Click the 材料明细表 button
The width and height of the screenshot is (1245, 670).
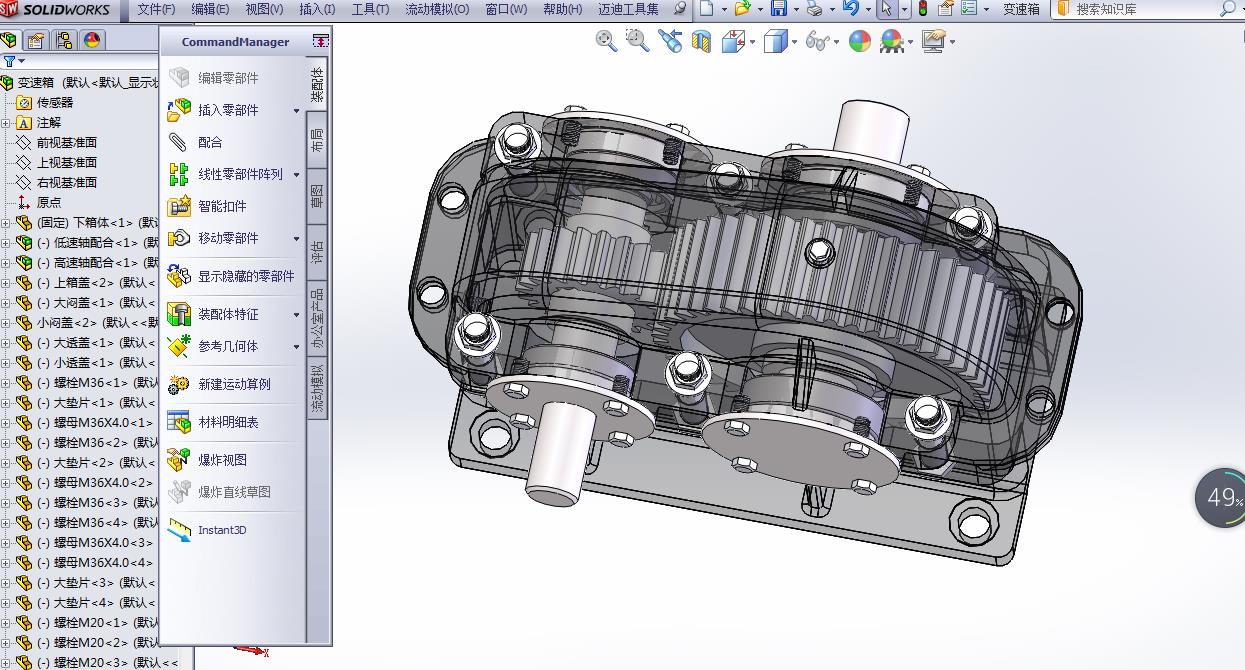click(x=228, y=422)
